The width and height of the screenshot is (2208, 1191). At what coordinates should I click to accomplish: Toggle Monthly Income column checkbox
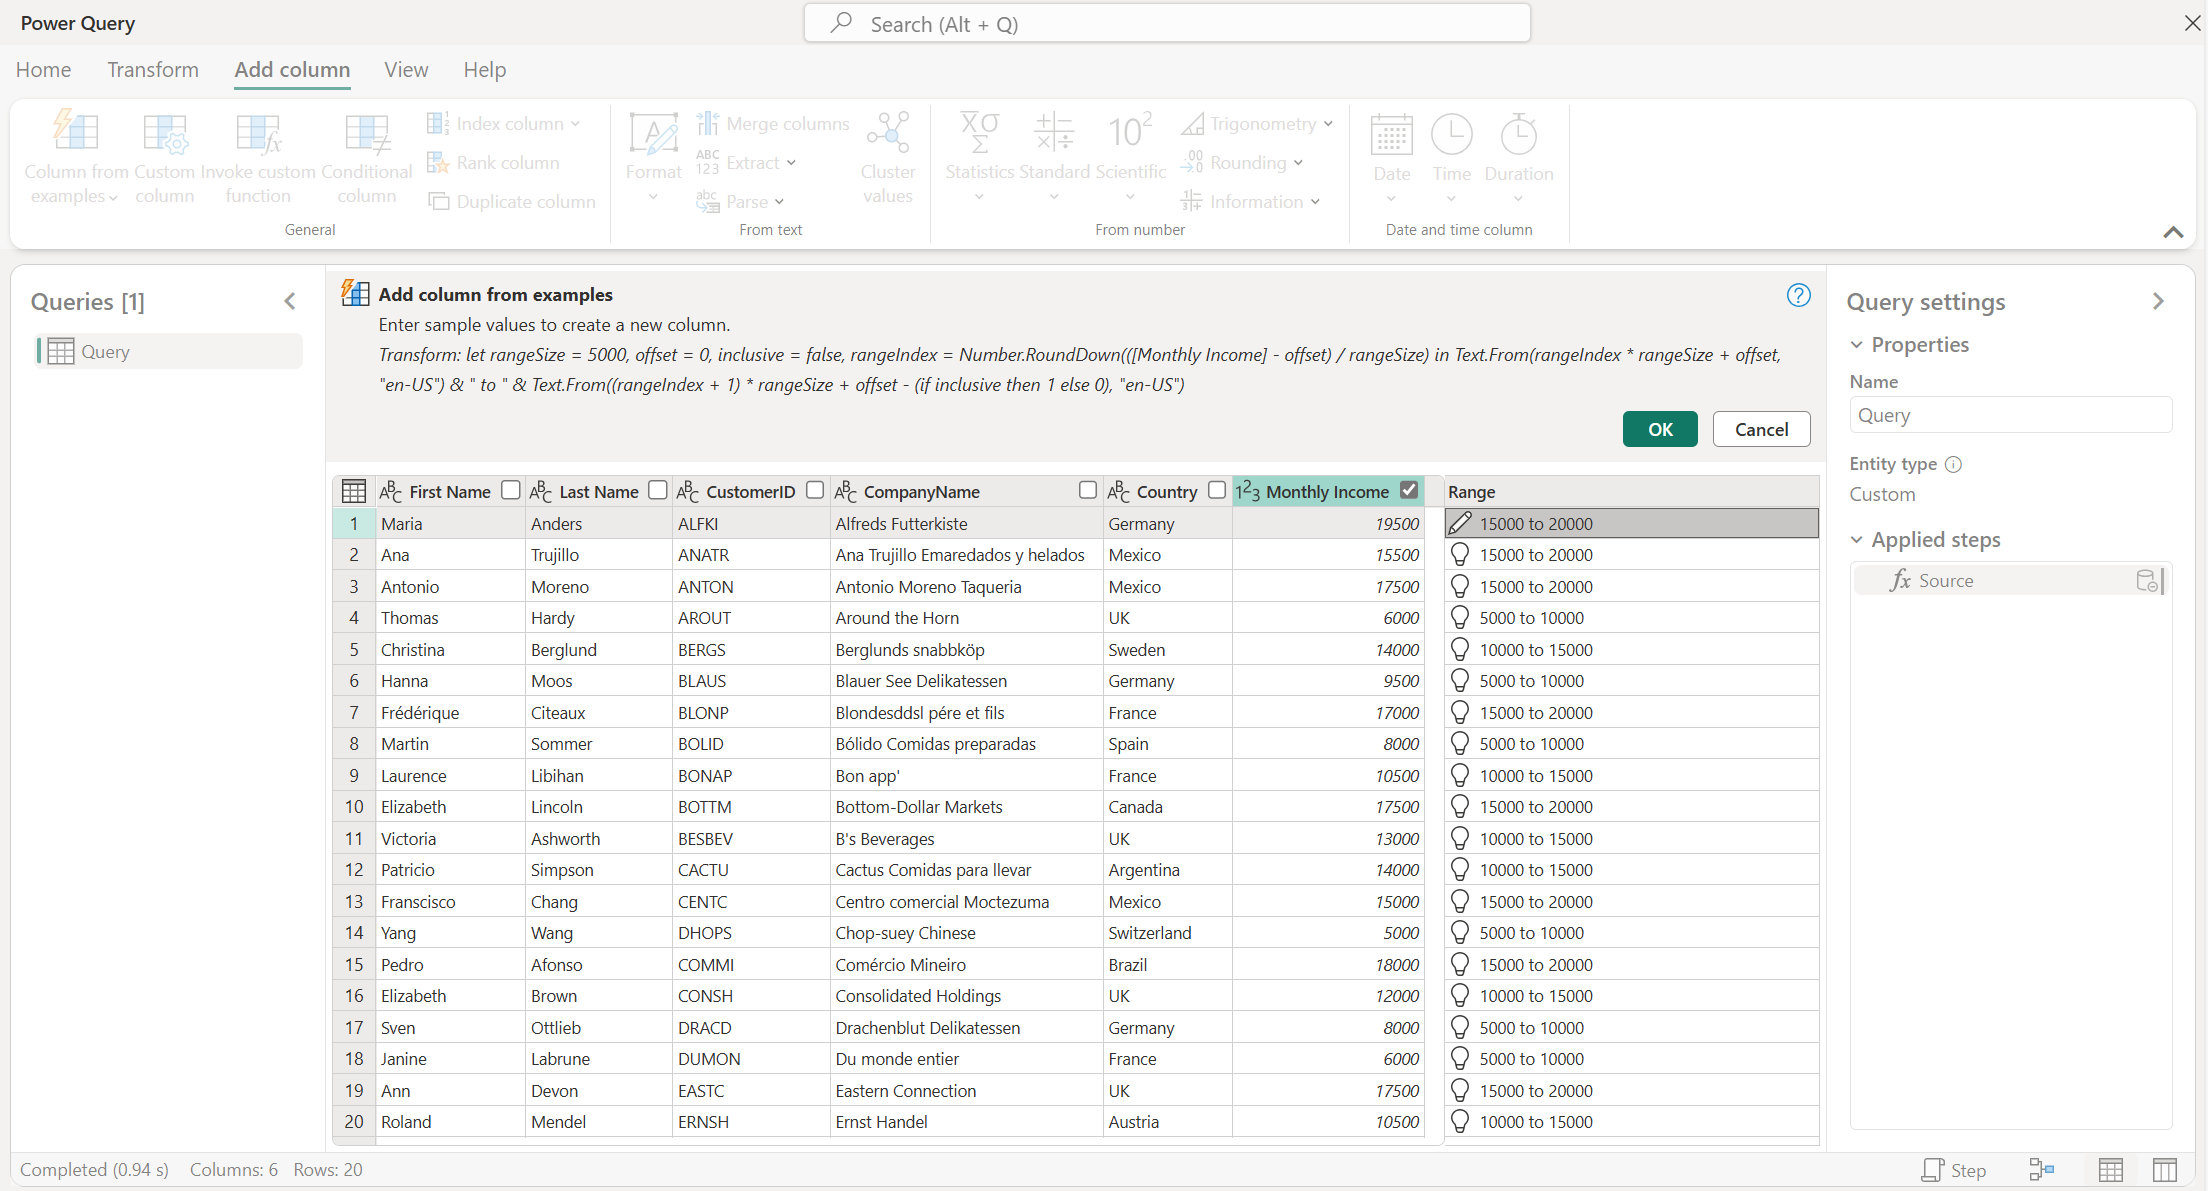(x=1409, y=490)
